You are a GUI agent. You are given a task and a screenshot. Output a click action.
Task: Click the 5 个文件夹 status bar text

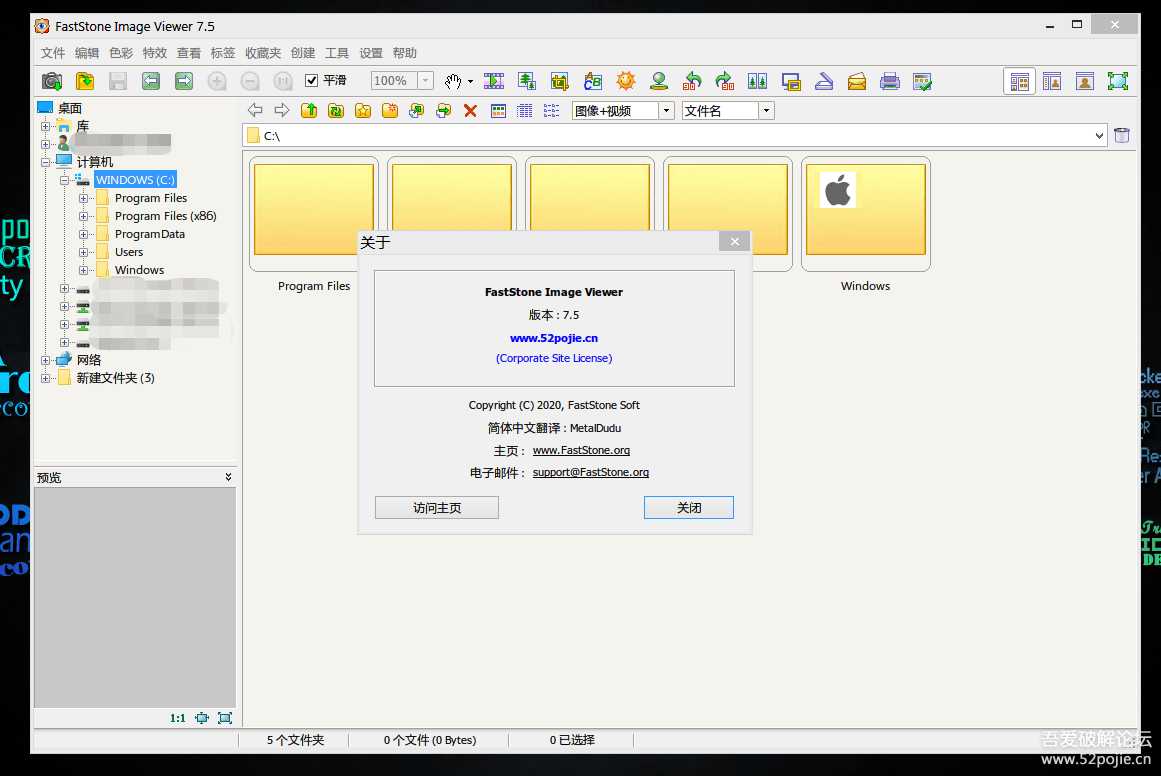coord(295,740)
